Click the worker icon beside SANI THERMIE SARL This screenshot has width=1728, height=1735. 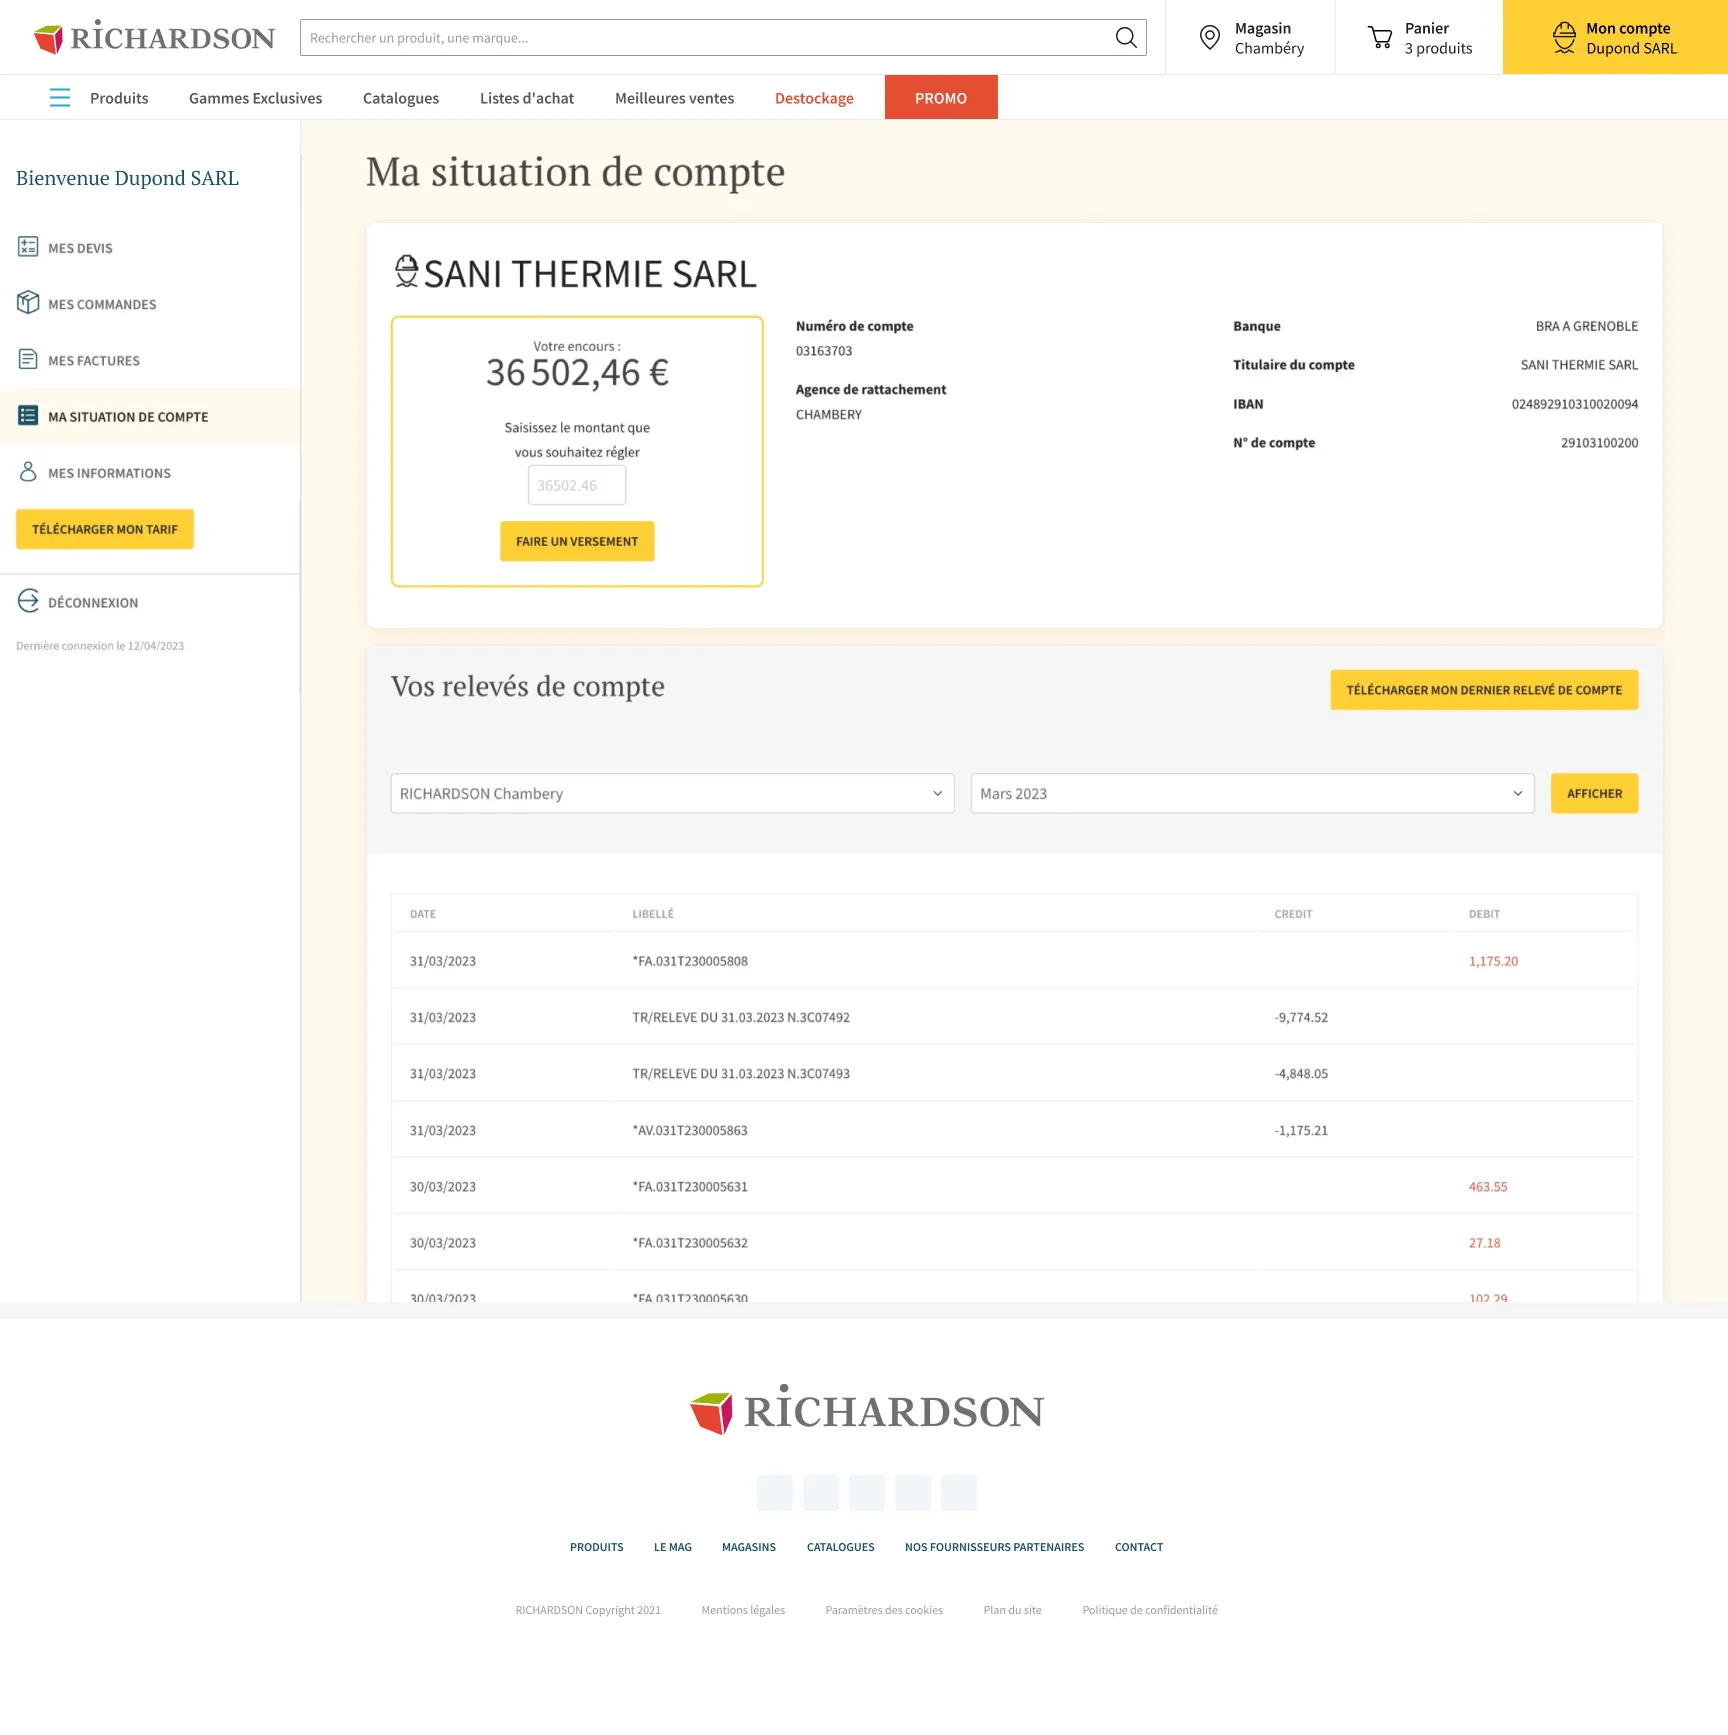[x=406, y=271]
